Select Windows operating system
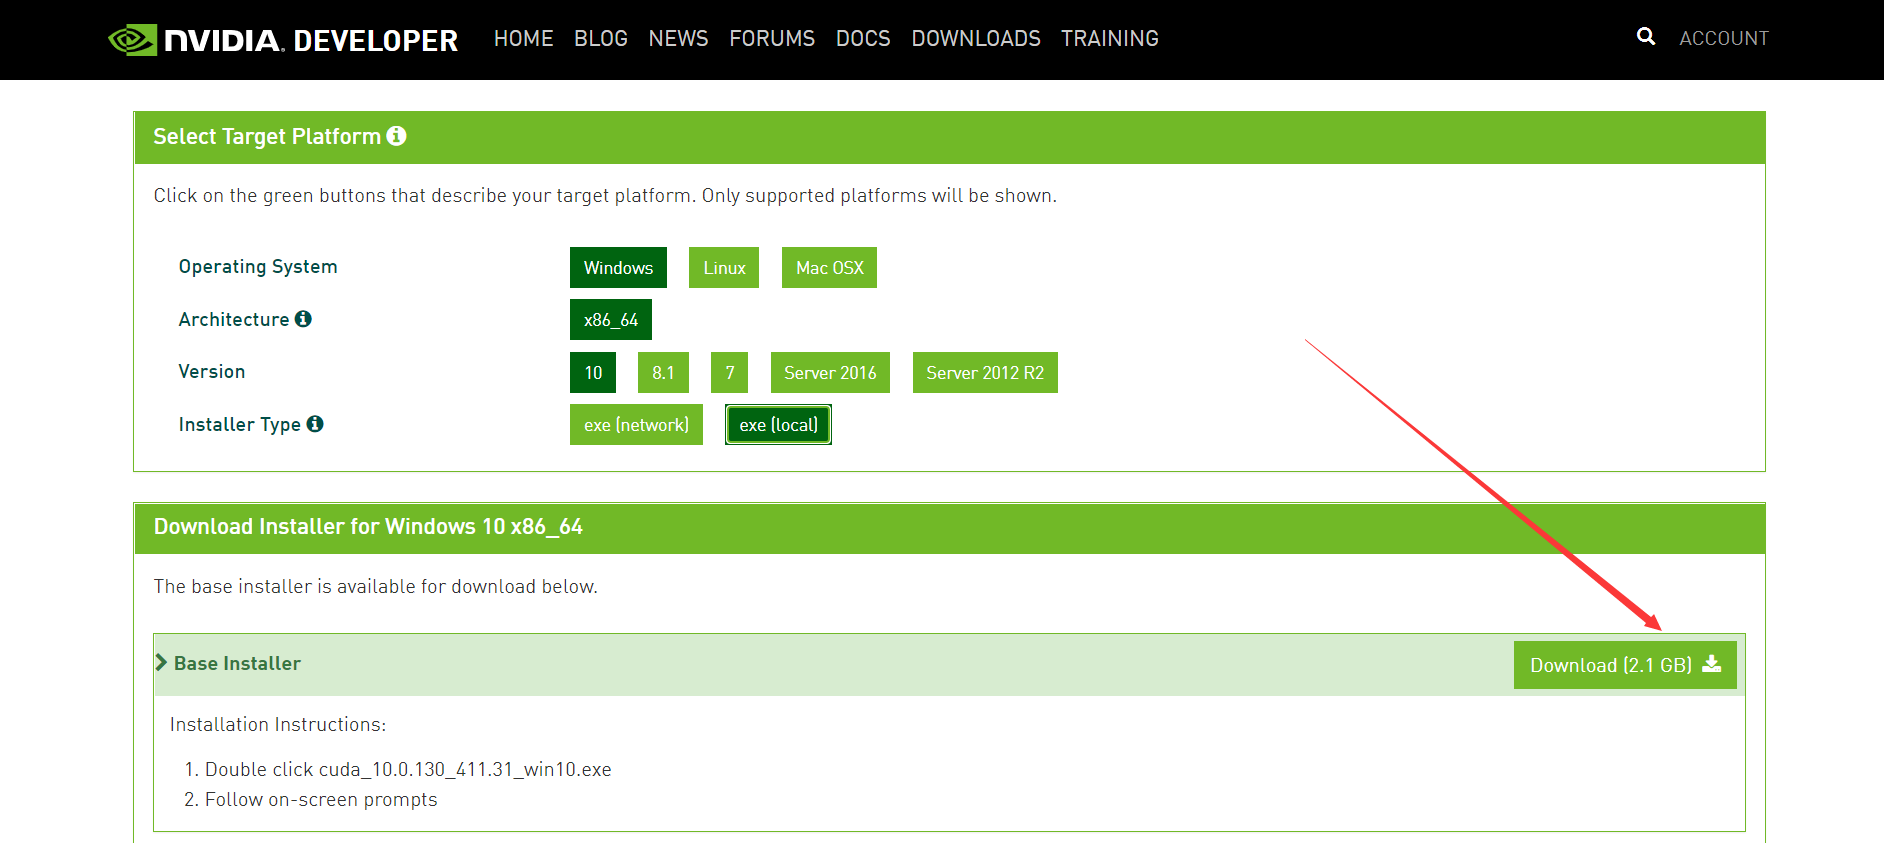This screenshot has width=1884, height=843. point(618,268)
